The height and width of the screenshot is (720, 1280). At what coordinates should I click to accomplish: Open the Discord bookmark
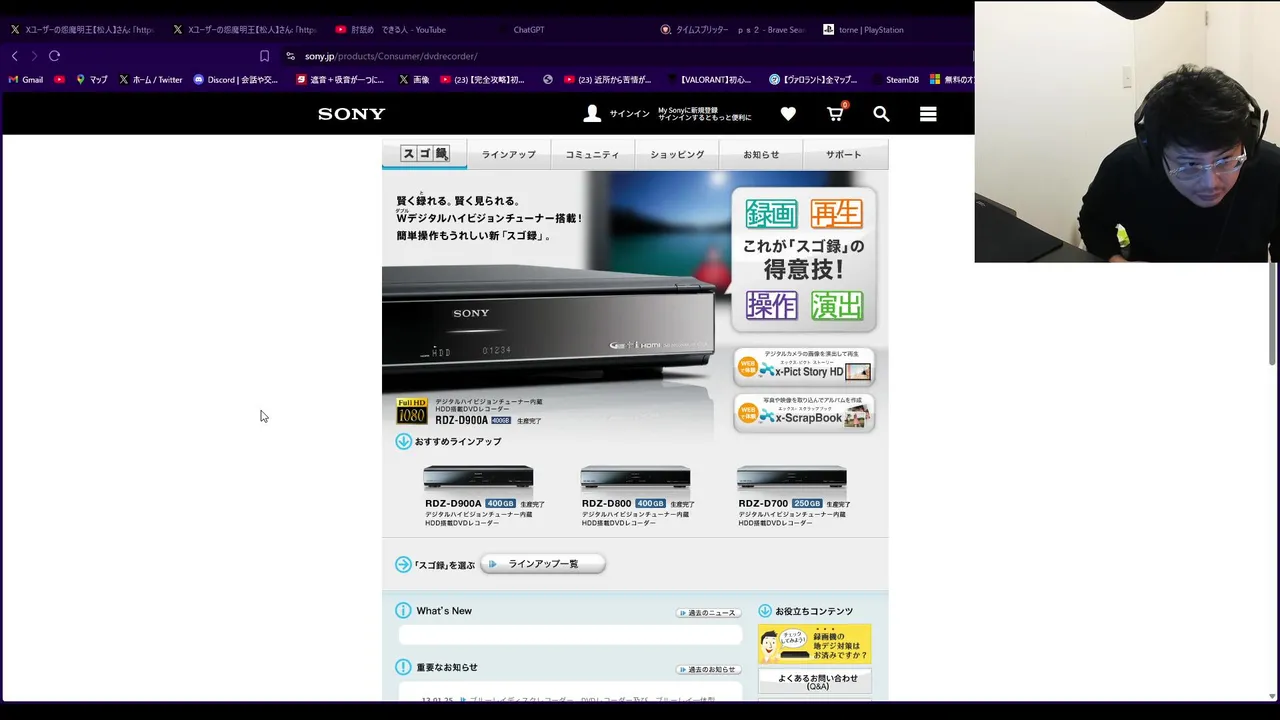click(x=236, y=80)
